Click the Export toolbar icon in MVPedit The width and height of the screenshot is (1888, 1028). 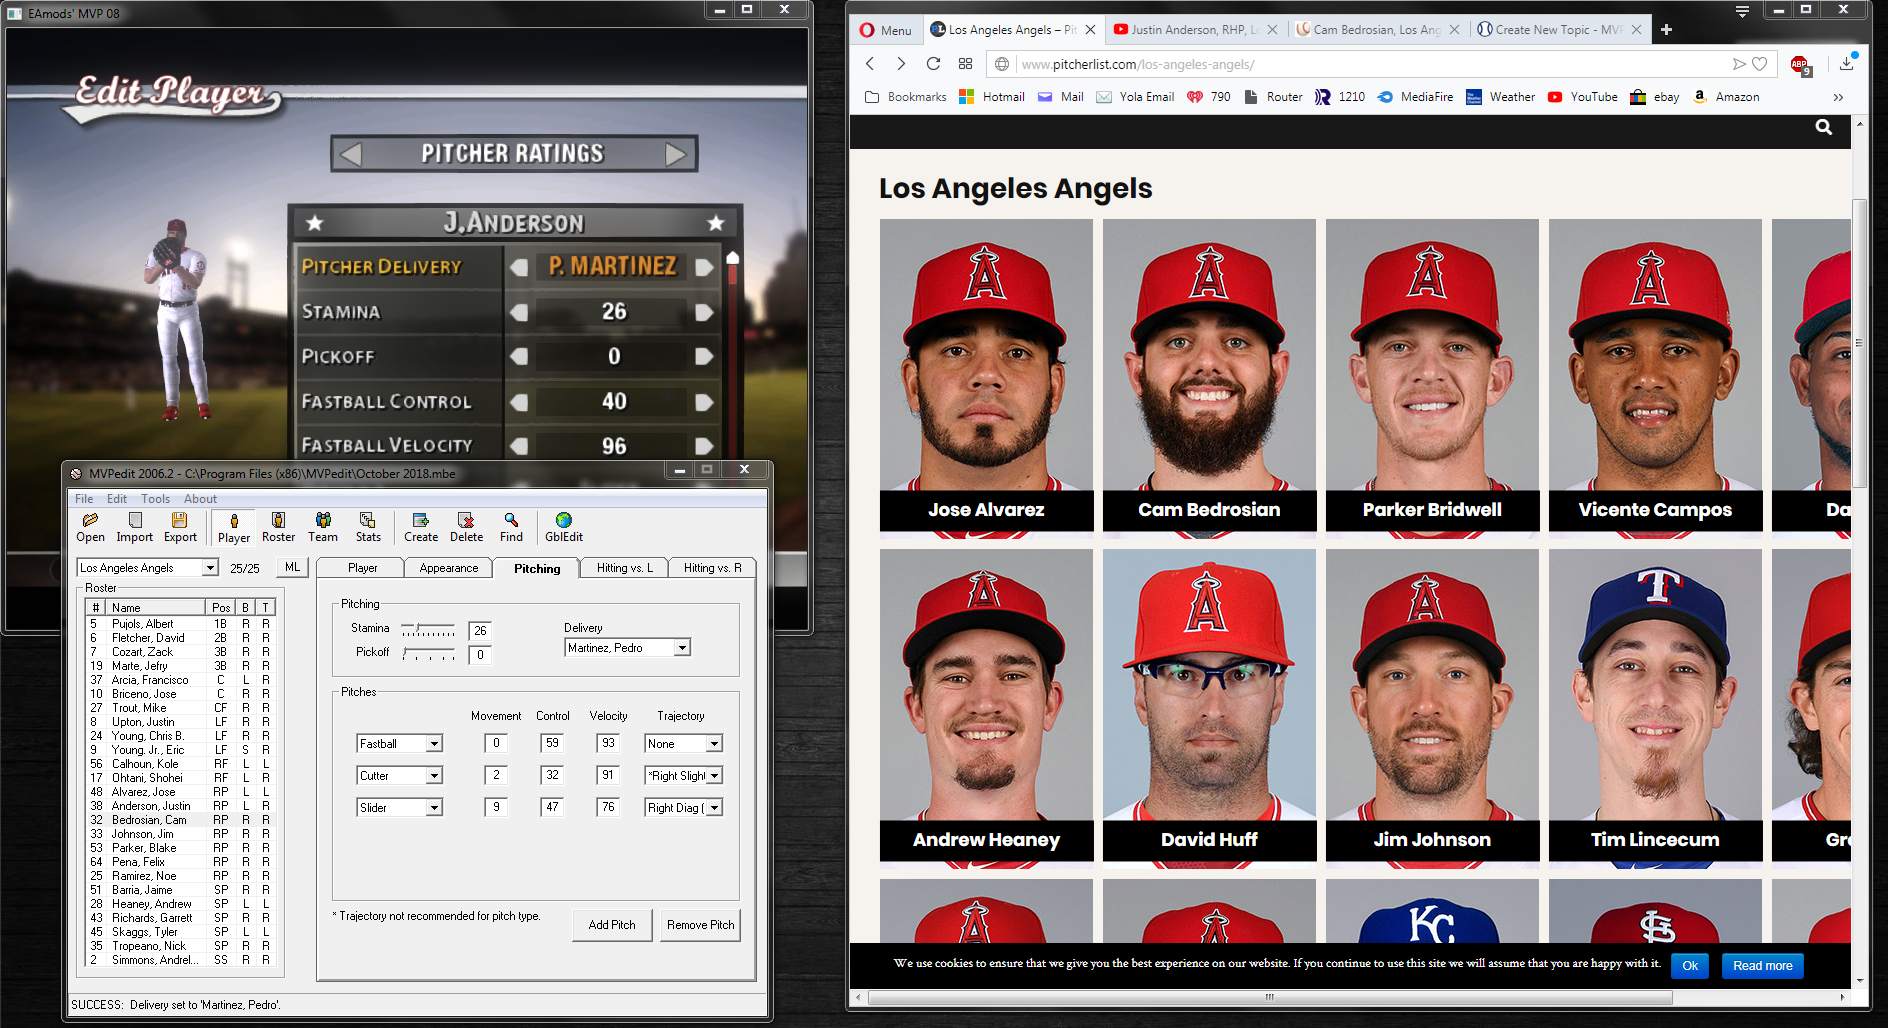pyautogui.click(x=180, y=527)
